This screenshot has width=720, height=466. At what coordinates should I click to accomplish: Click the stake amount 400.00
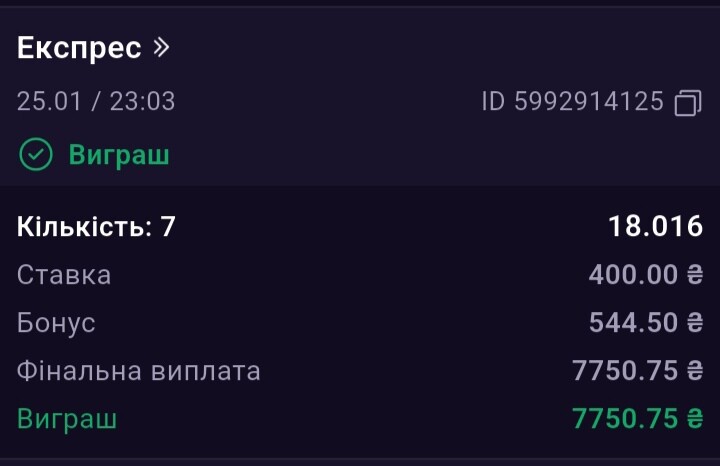(x=633, y=275)
